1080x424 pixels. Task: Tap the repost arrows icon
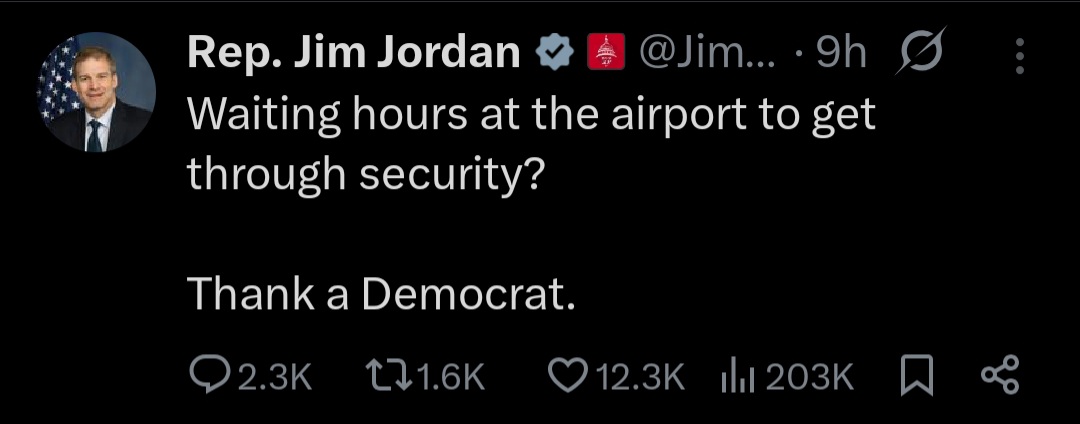click(385, 376)
